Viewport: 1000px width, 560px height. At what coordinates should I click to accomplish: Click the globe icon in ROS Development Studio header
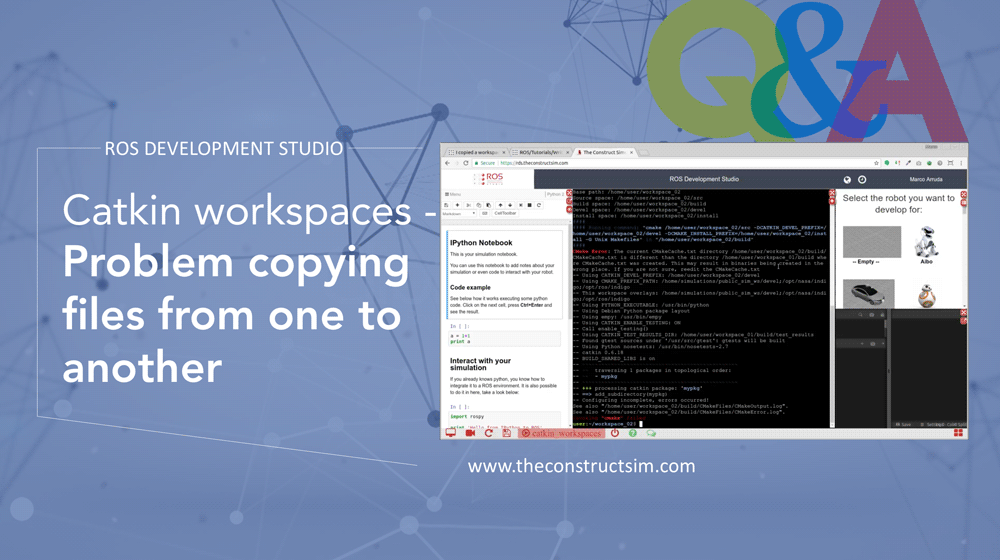847,180
